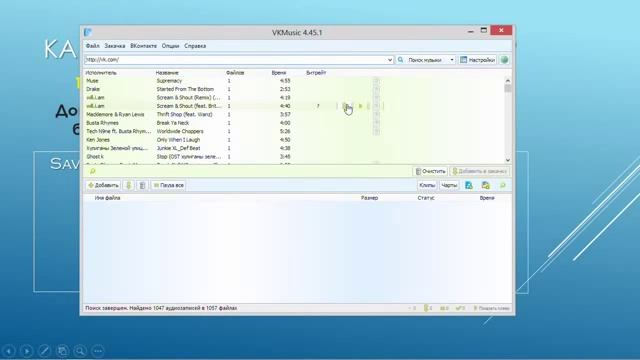Click the Показать плеер status bar link
Viewport: 640px width, 360px height.
click(x=491, y=308)
